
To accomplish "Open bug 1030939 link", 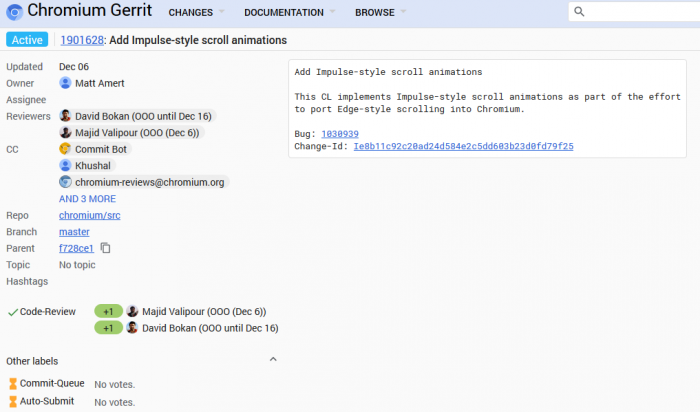I will [340, 134].
